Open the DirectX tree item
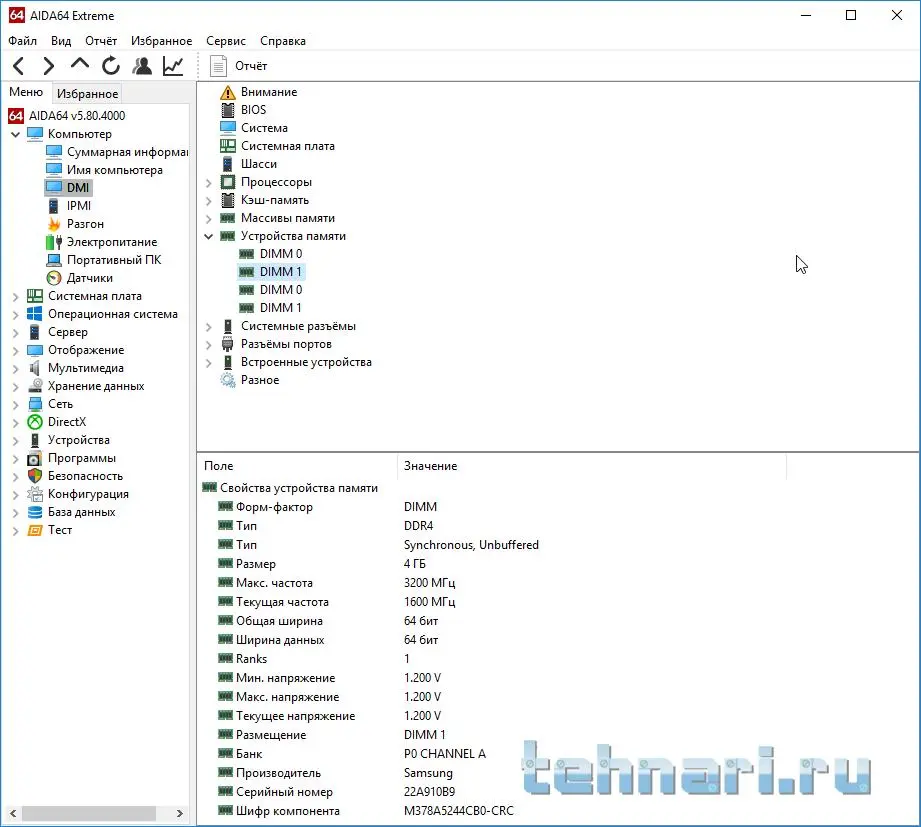Image resolution: width=921 pixels, height=827 pixels. pyautogui.click(x=67, y=422)
